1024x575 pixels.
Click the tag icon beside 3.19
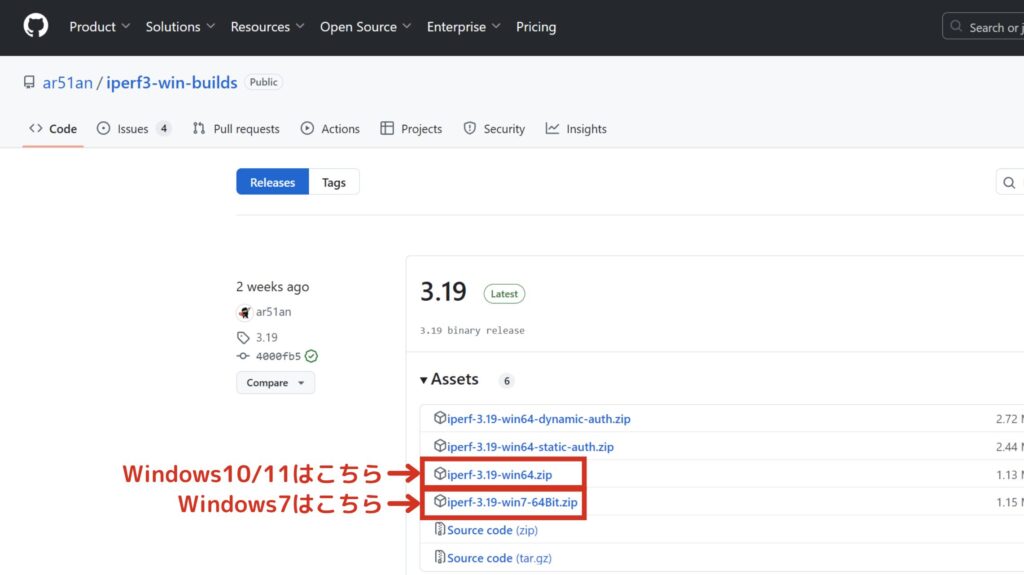[243, 338]
